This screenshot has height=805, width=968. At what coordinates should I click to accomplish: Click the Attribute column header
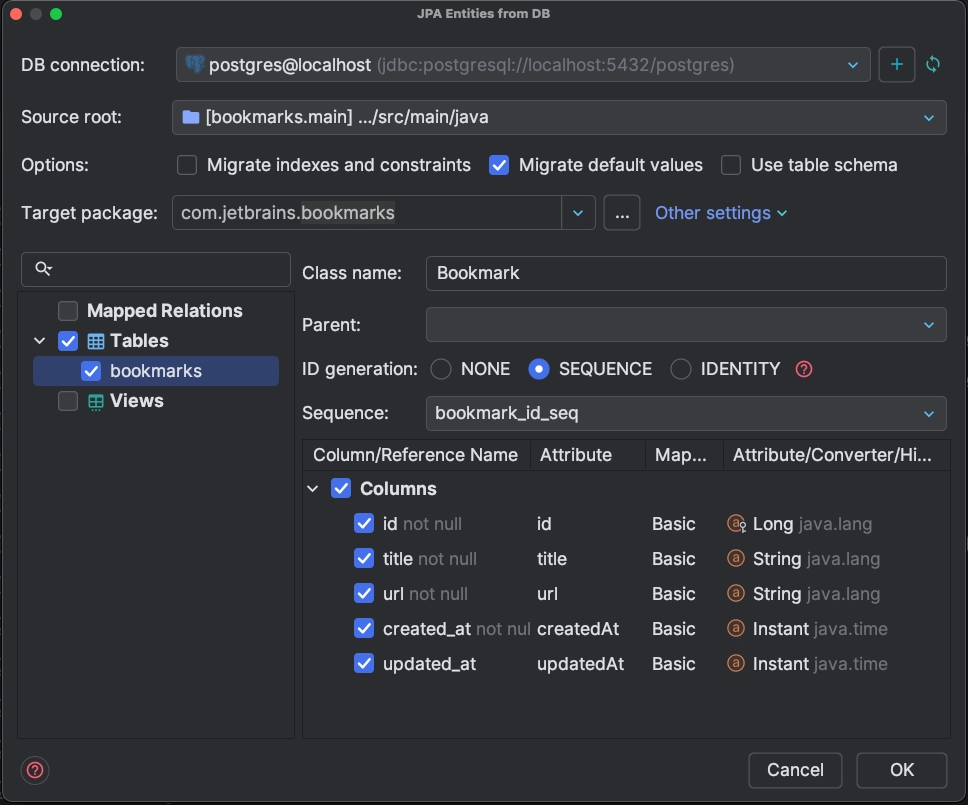pos(575,455)
